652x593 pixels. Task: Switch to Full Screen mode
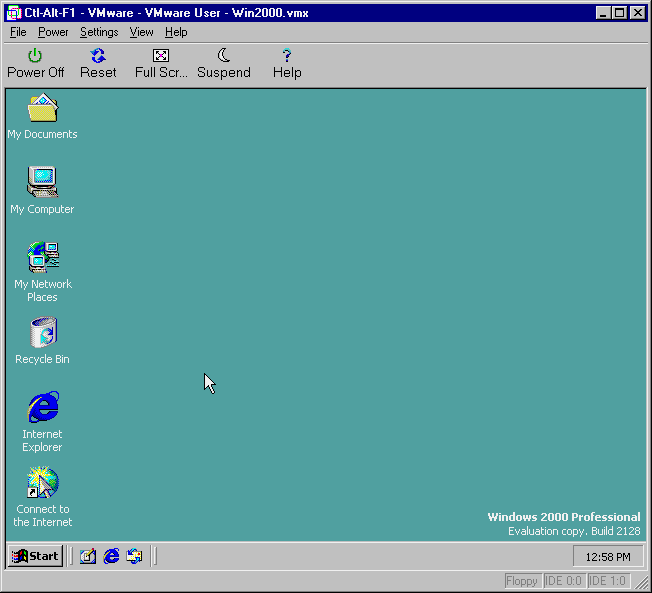pos(161,63)
